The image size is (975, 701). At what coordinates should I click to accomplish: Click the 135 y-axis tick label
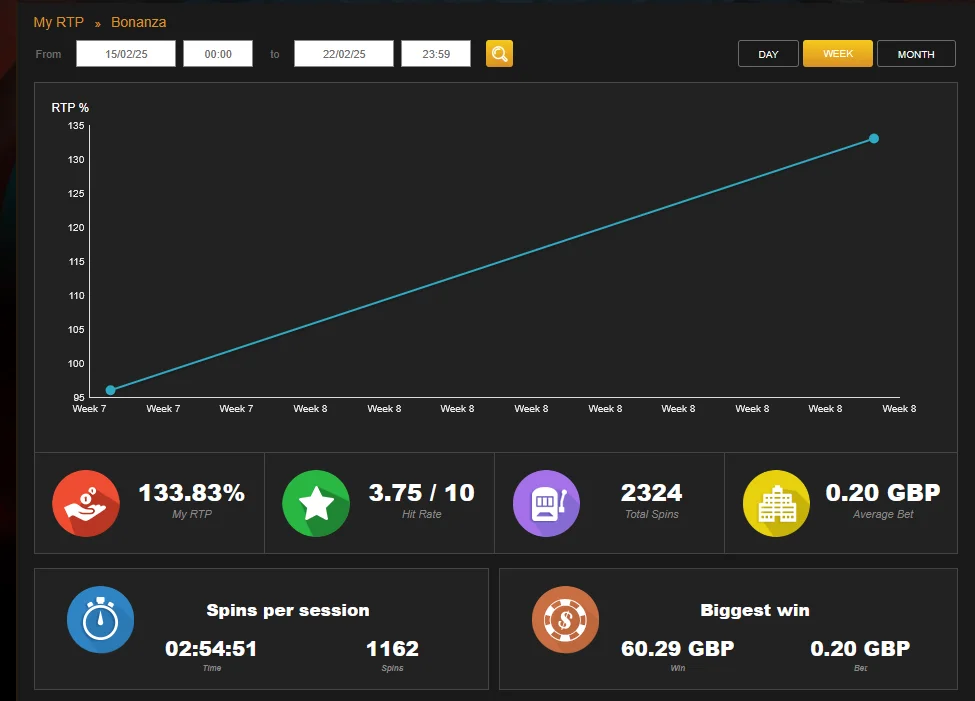76,126
